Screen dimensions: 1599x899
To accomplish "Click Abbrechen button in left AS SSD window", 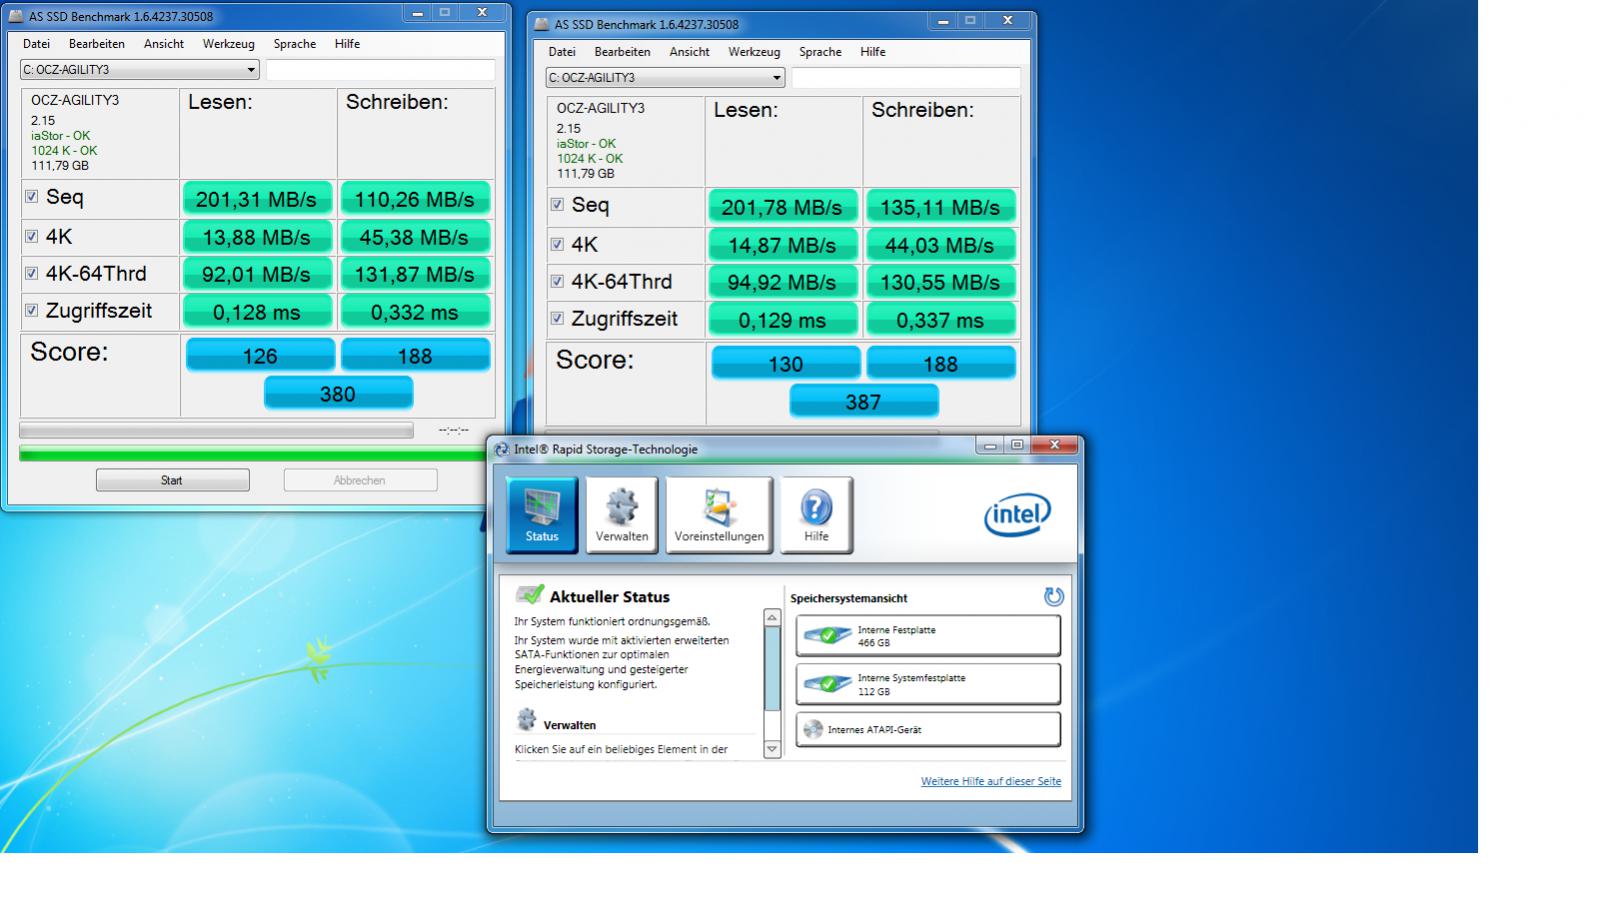I will coord(360,480).
